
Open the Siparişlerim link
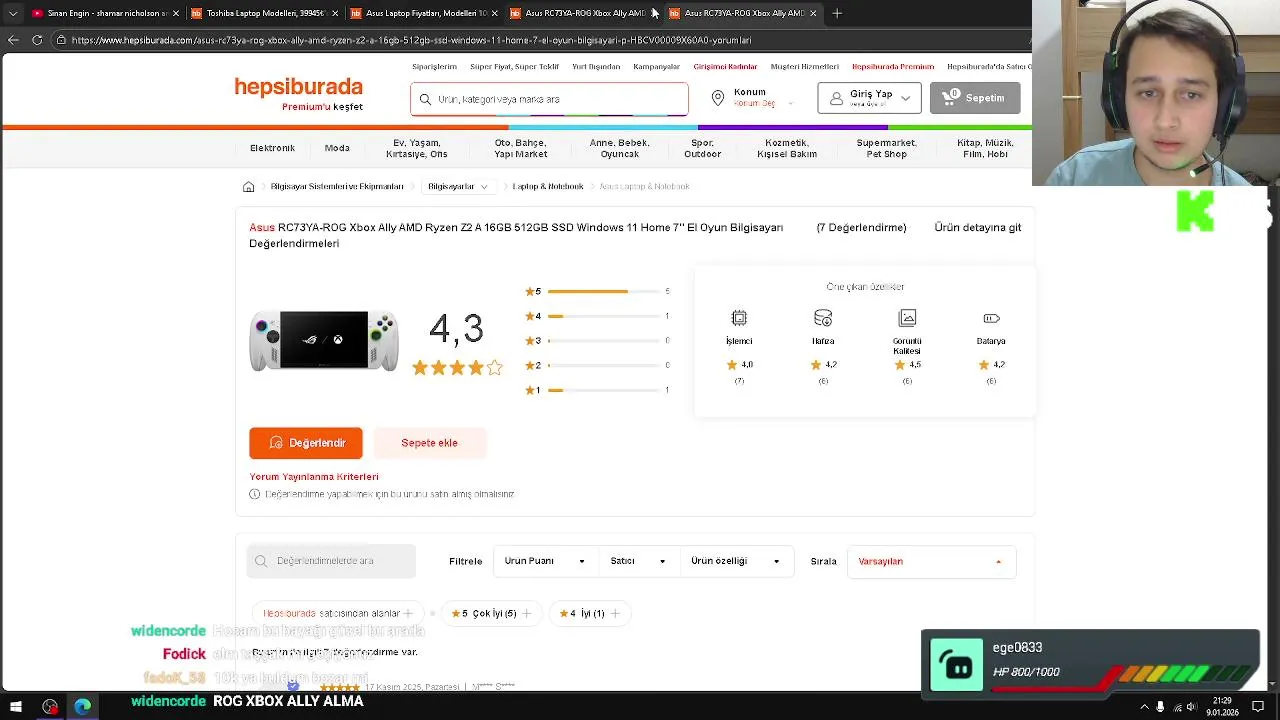coord(434,67)
